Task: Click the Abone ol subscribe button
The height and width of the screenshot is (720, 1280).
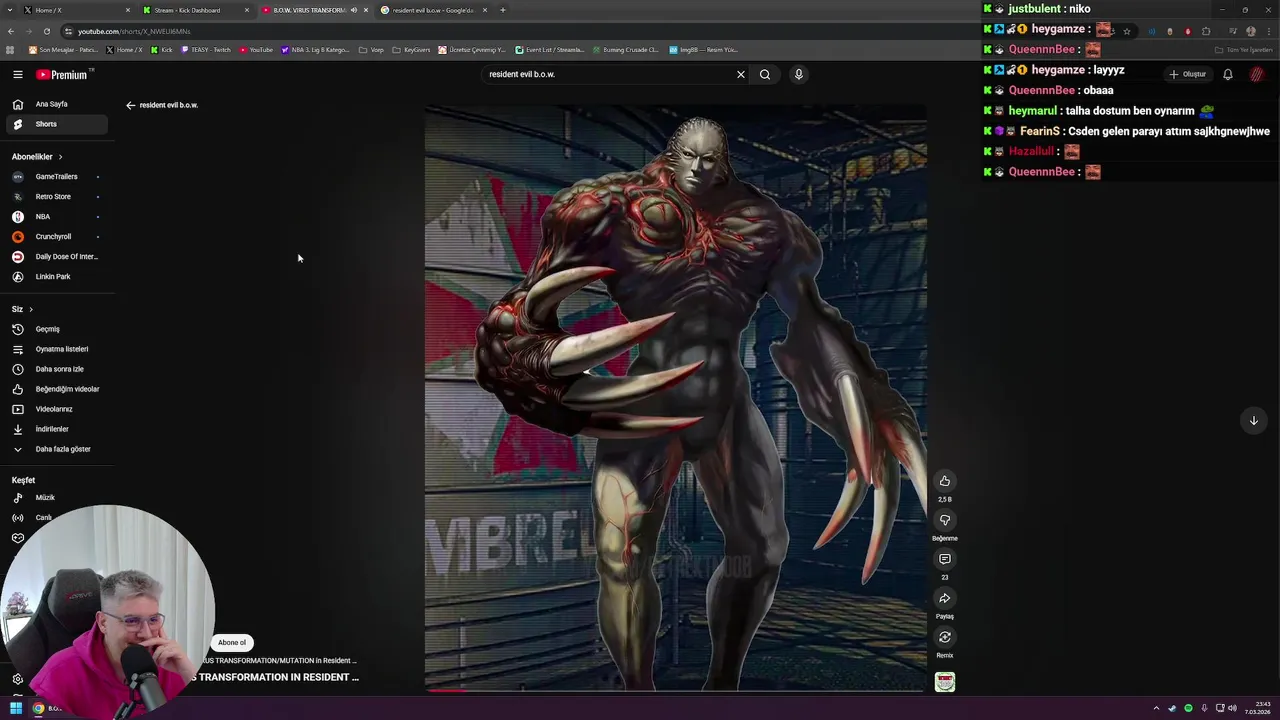Action: 232,643
